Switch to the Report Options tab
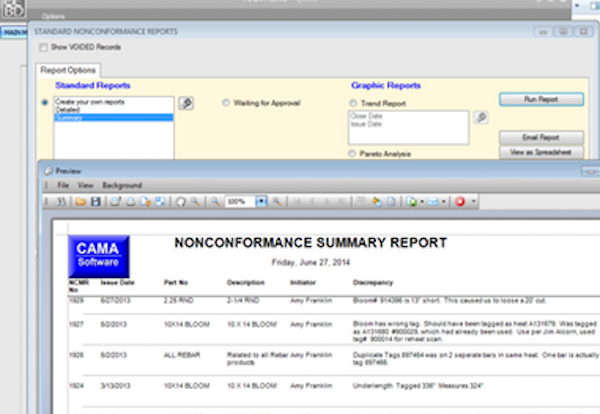 click(67, 70)
